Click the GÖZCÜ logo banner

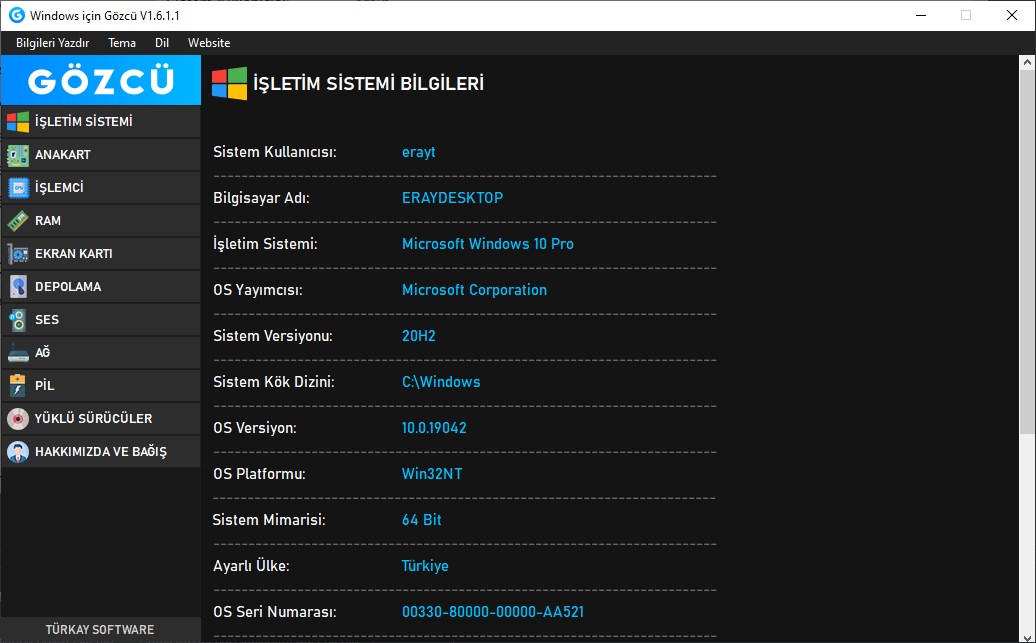click(x=100, y=80)
